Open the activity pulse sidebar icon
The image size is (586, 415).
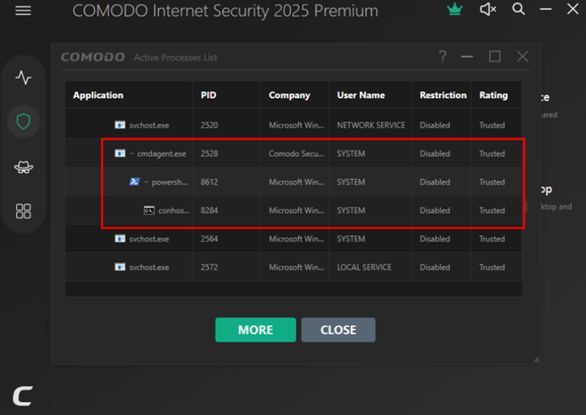[24, 77]
